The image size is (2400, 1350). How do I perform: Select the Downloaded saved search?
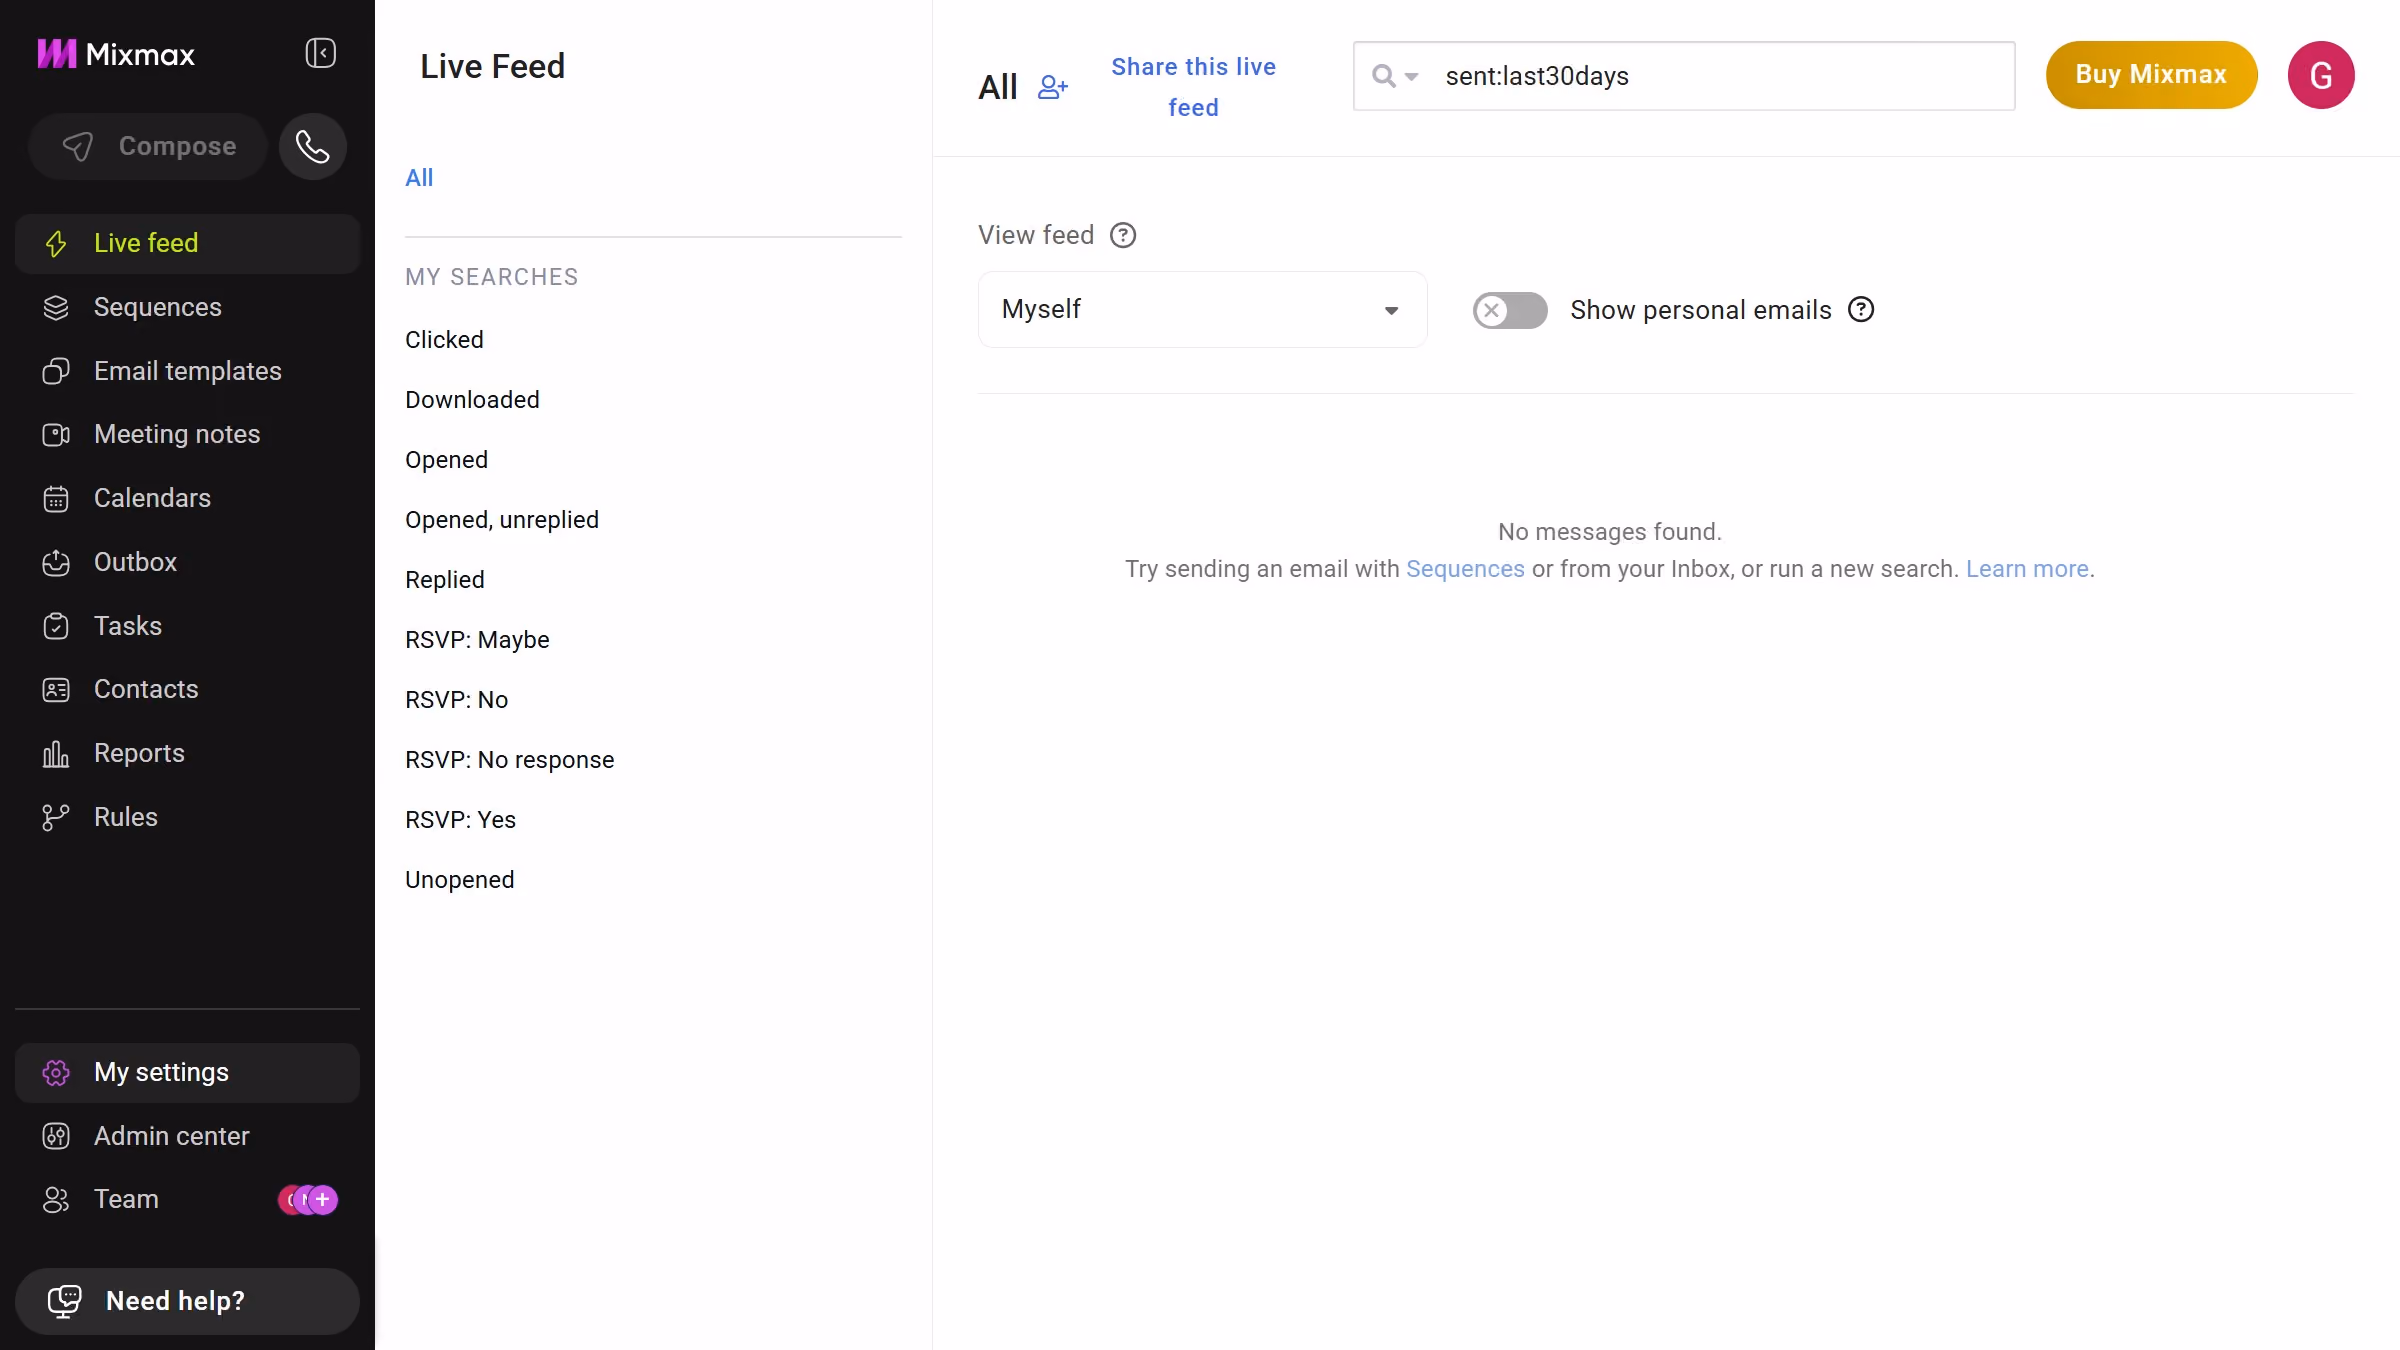tap(472, 400)
